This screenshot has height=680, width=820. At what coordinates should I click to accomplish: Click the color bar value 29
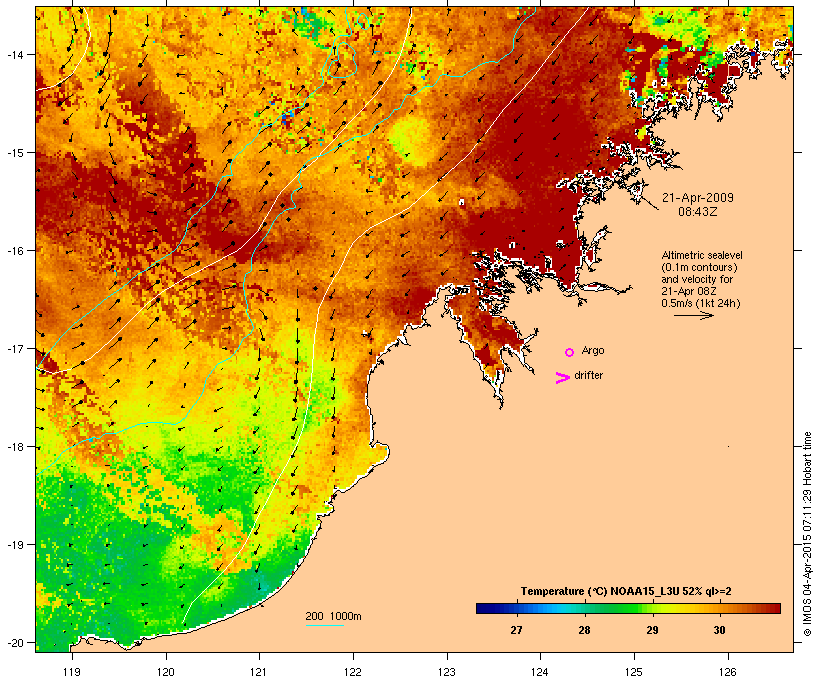tap(652, 630)
